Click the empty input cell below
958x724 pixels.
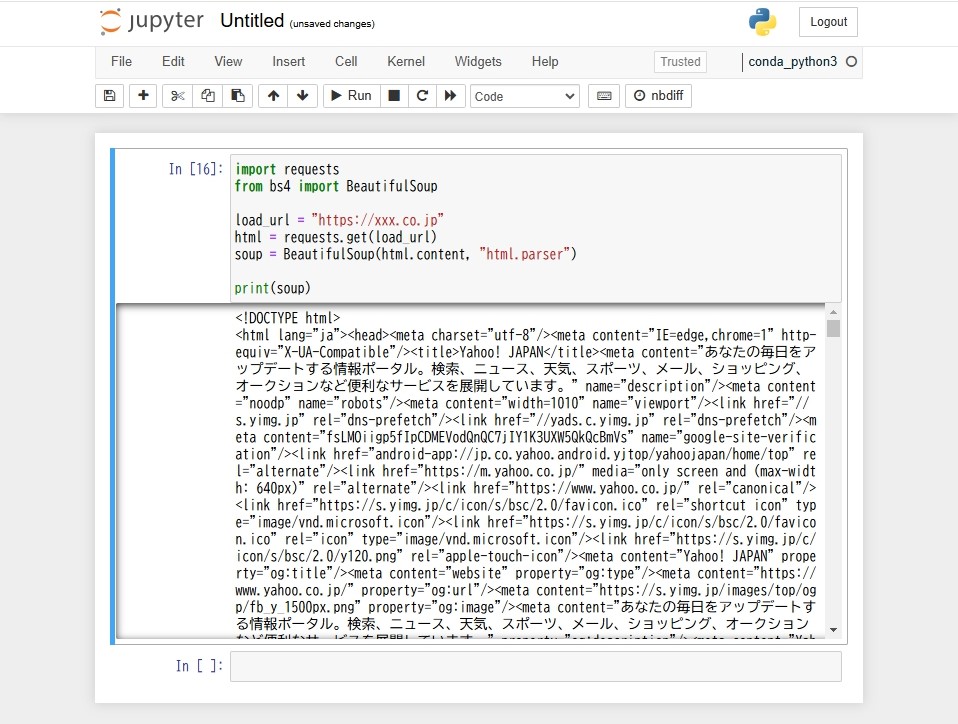(x=536, y=667)
